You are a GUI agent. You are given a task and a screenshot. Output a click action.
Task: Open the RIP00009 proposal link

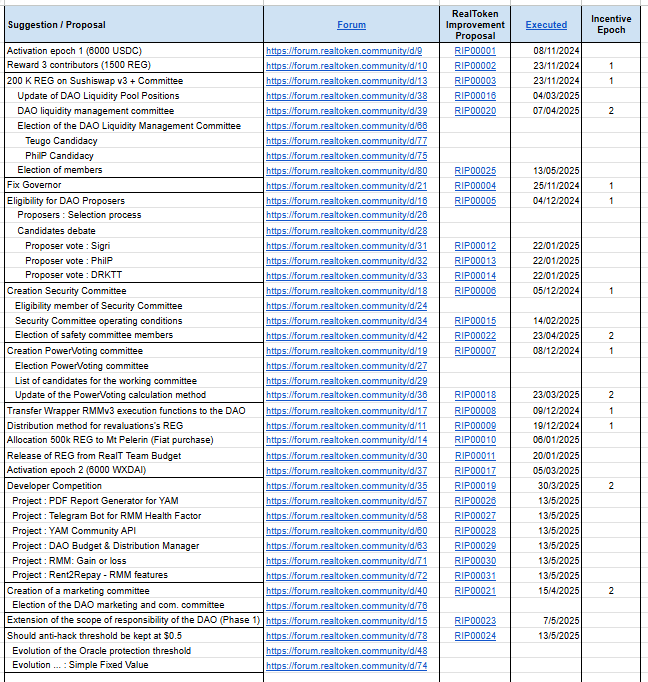point(475,426)
